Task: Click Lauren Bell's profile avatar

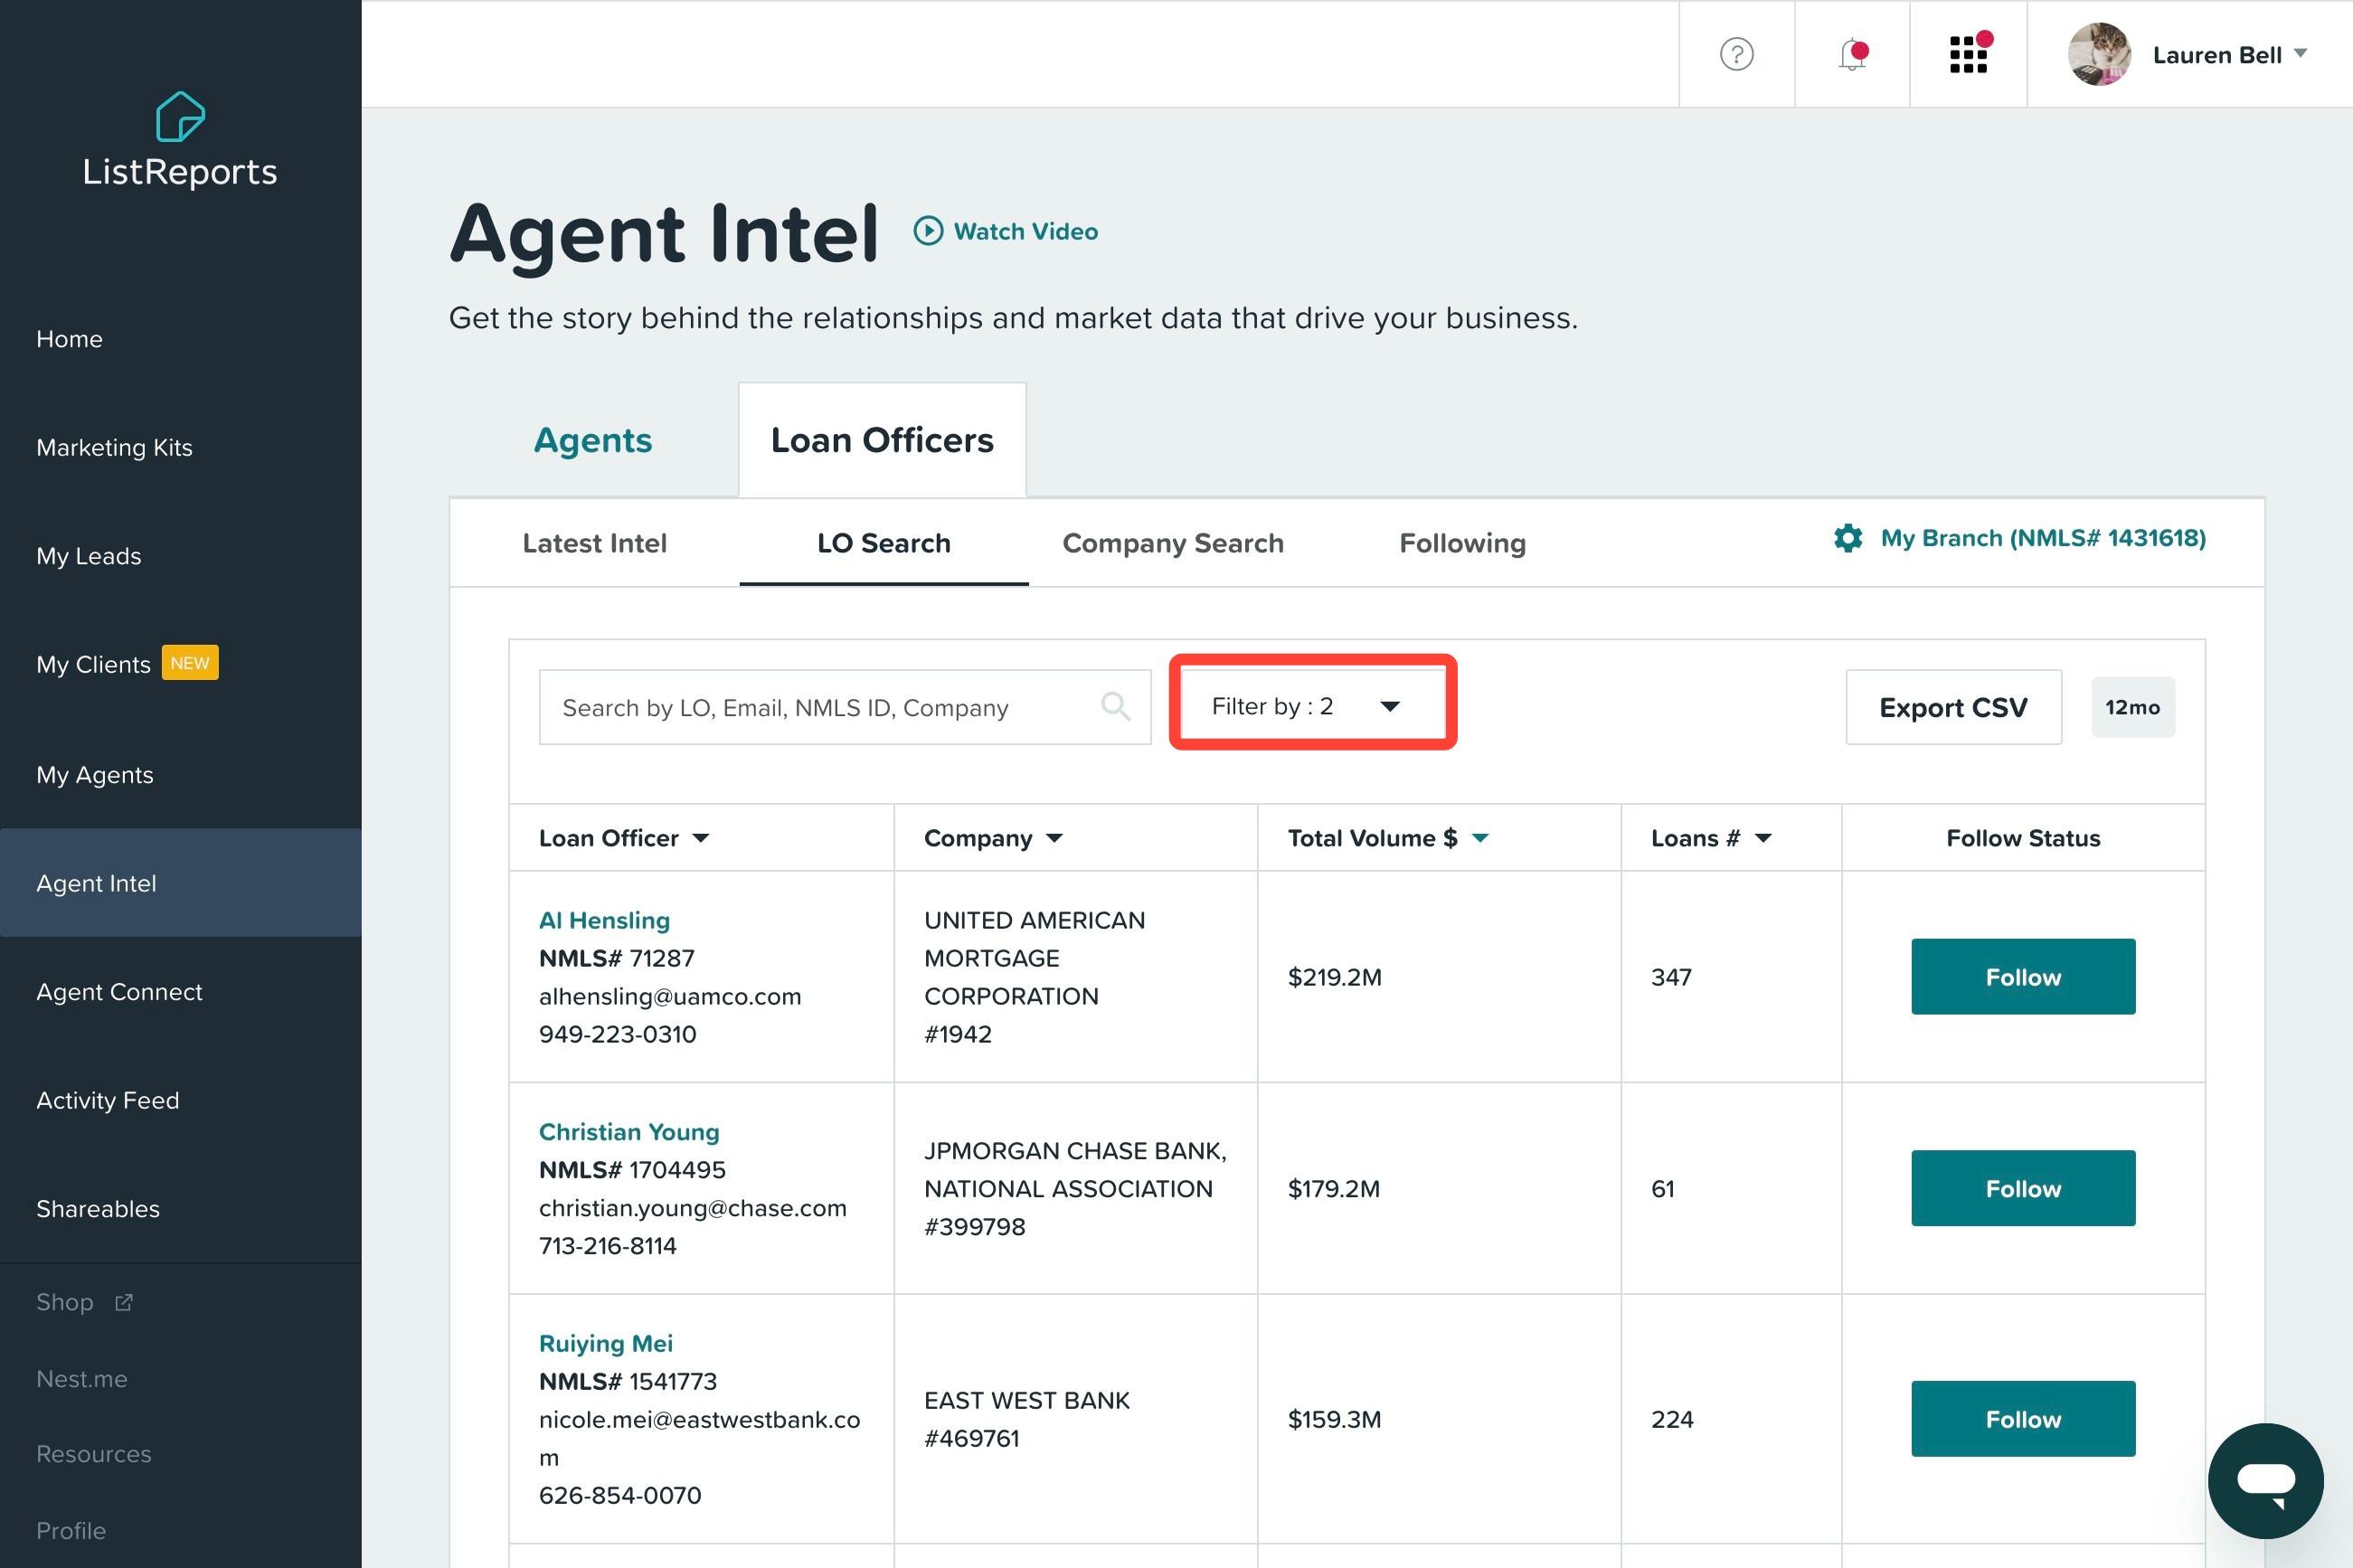Action: click(x=2099, y=54)
